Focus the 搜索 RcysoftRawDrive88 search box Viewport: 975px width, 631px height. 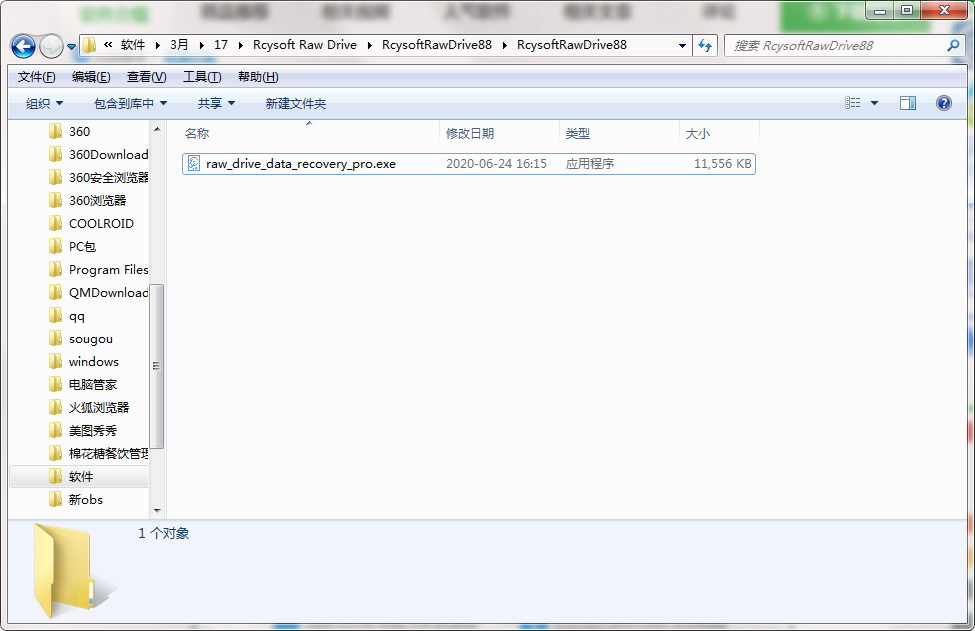point(843,45)
